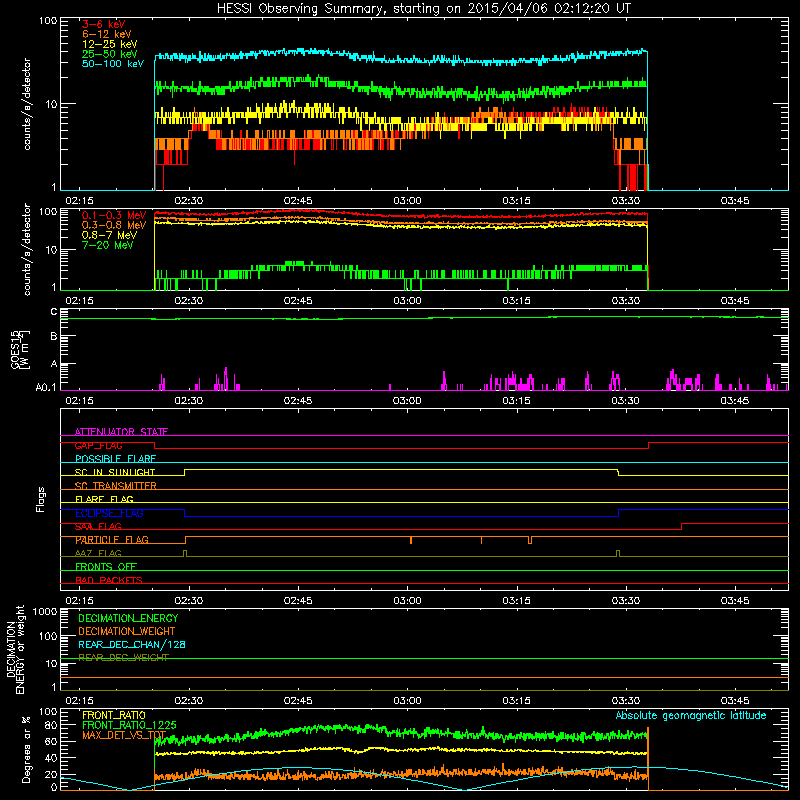Click the SAA_FLAG label
Viewport: 800px width, 800px height.
pos(98,526)
